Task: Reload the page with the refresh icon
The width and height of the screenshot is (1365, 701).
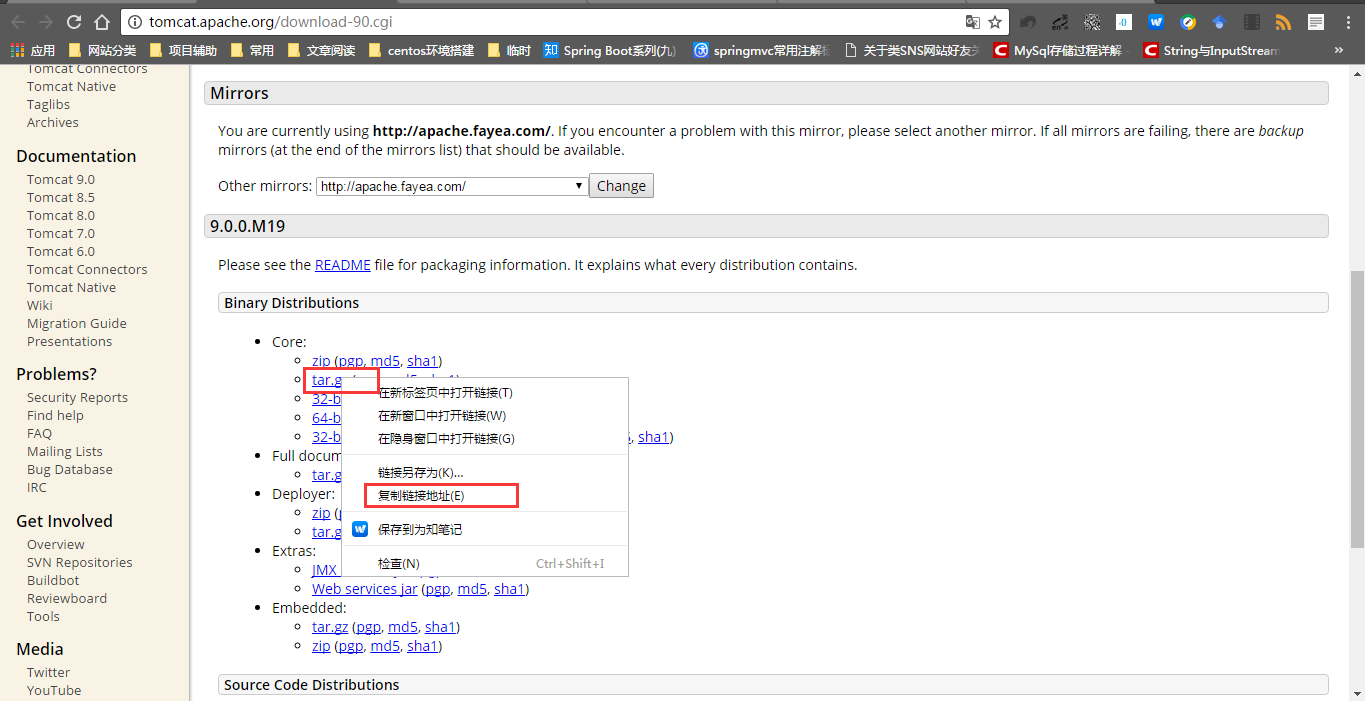Action: point(74,21)
